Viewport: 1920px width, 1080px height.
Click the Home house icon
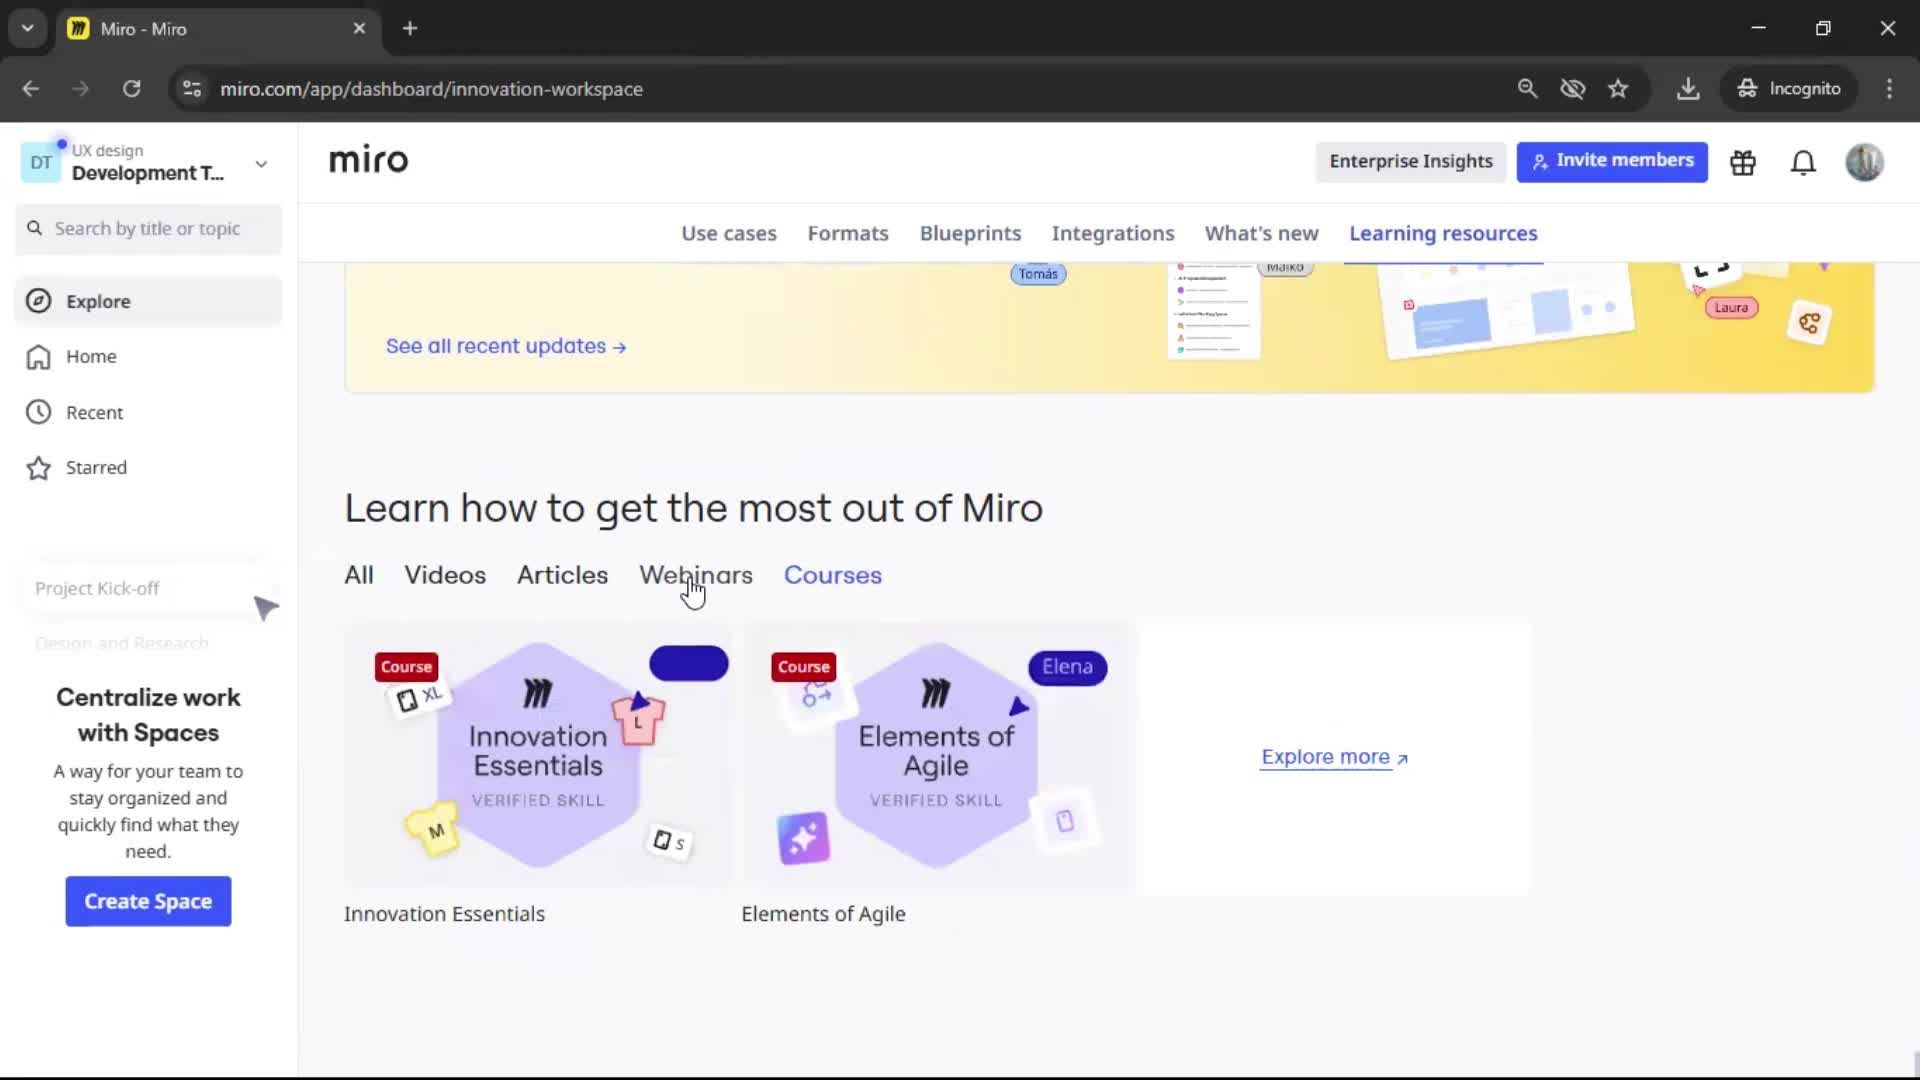tap(38, 357)
